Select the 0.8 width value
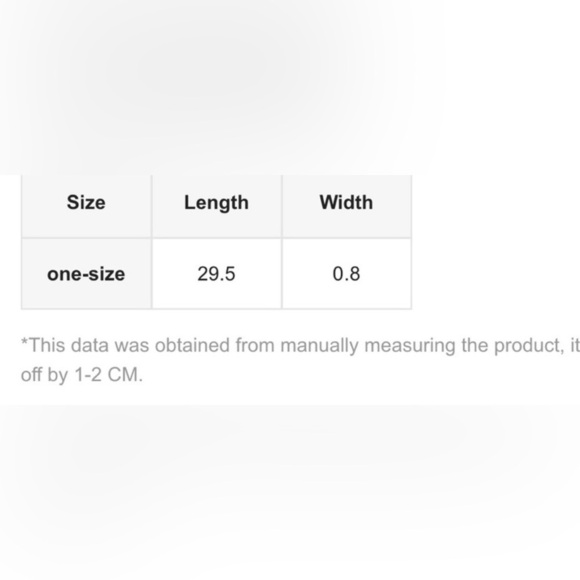Image resolution: width=580 pixels, height=580 pixels. [x=347, y=274]
